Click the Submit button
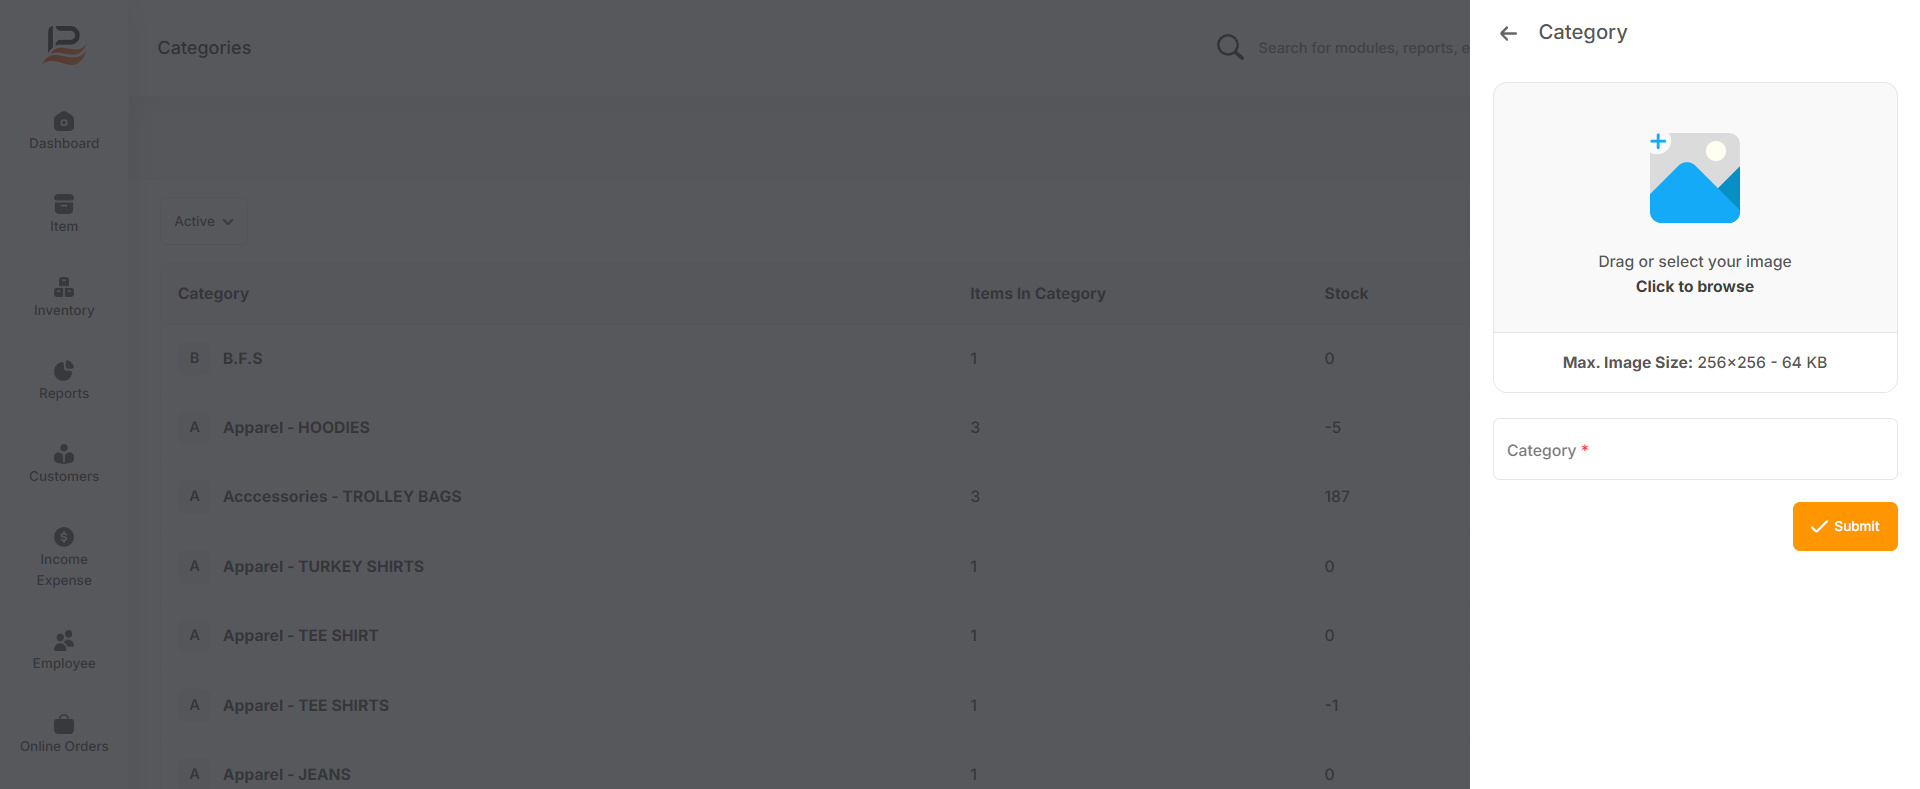 click(x=1844, y=526)
